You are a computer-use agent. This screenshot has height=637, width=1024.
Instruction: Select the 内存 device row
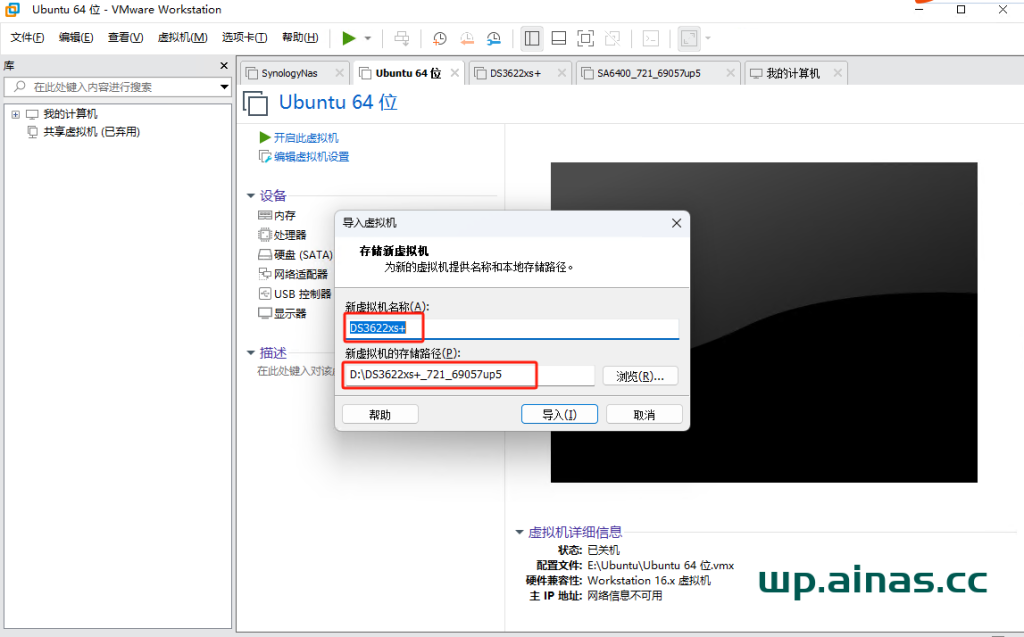click(277, 216)
